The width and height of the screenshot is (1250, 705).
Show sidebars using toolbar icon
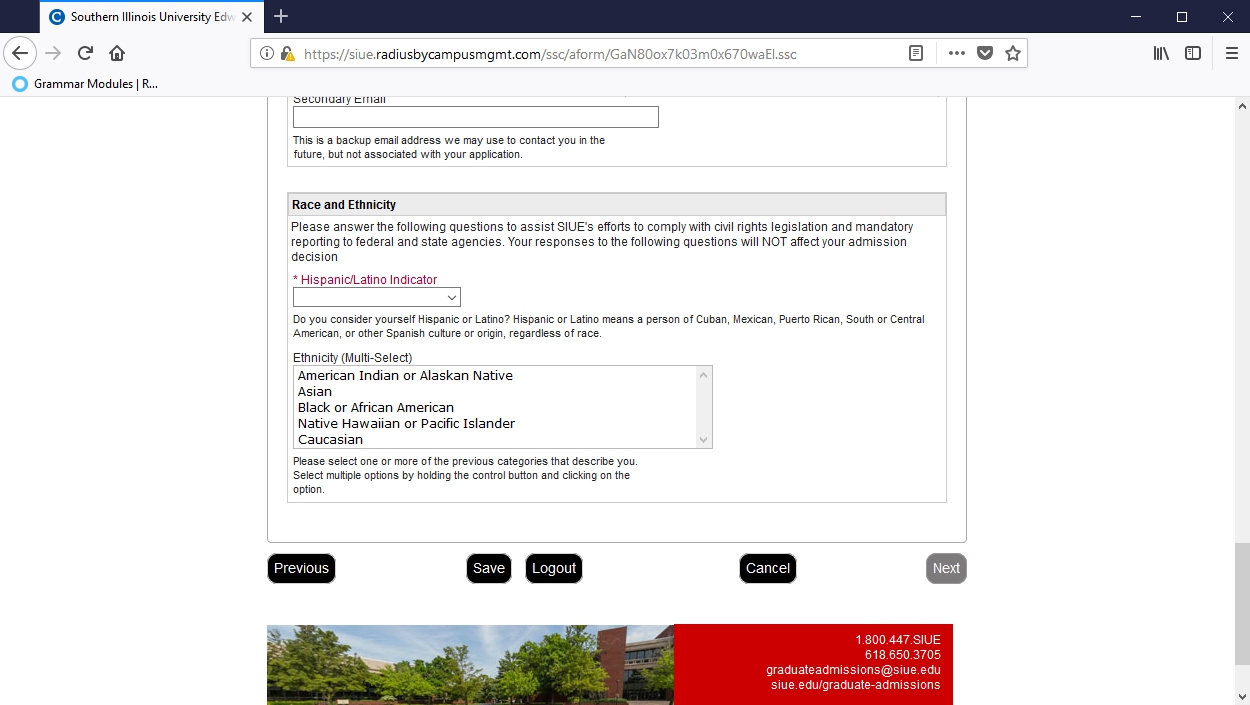pos(1193,53)
